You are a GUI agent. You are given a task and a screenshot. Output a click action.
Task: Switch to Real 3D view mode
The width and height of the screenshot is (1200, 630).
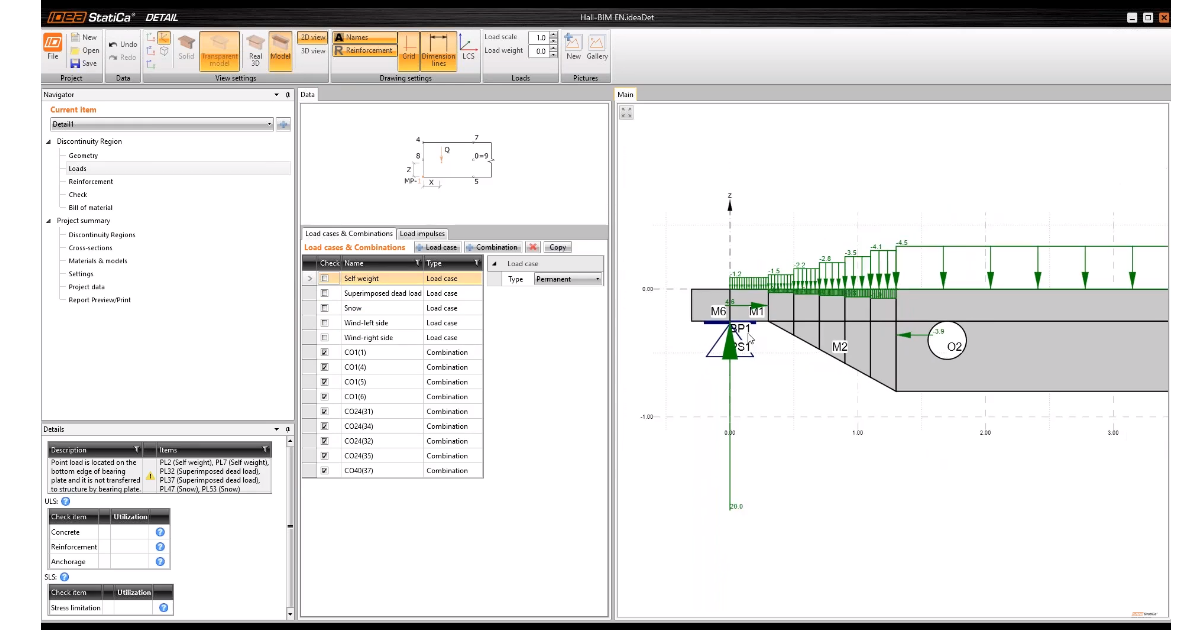255,50
